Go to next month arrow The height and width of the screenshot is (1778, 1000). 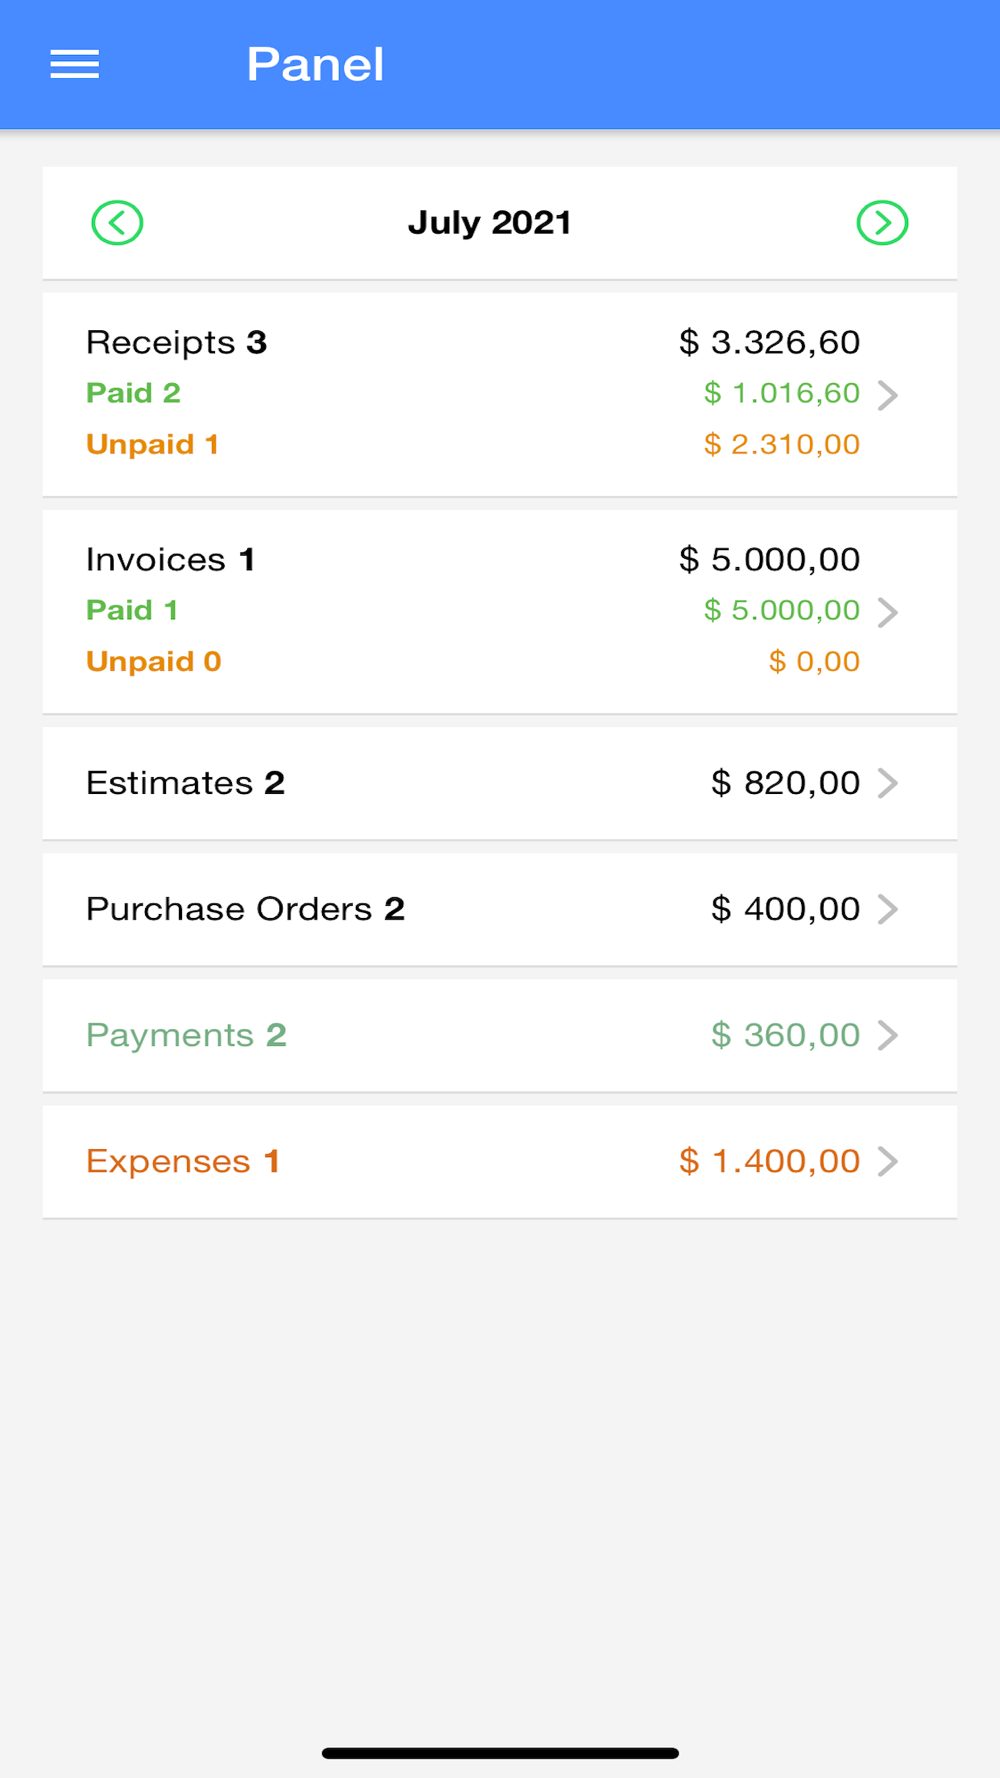[882, 223]
